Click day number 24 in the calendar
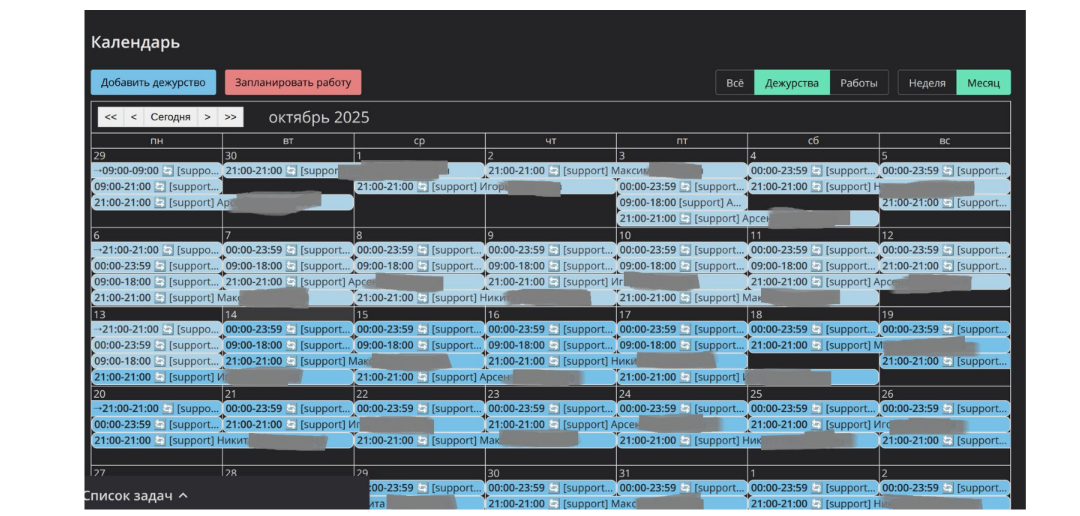This screenshot has width=1080, height=516. 626,394
